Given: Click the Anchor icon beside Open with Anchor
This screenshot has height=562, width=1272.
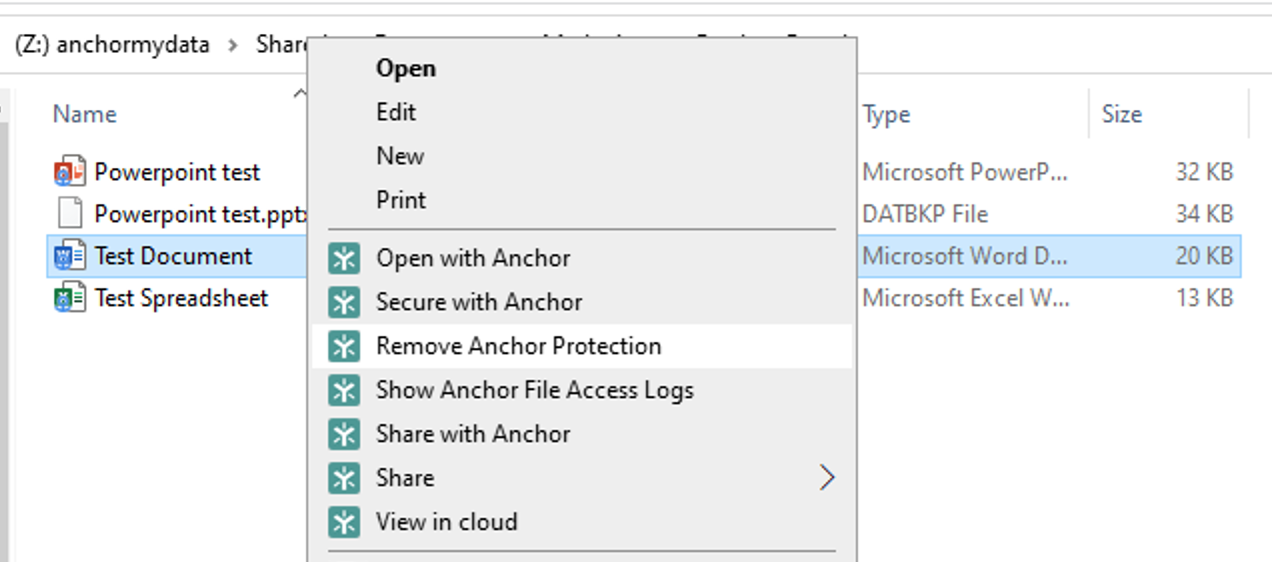Looking at the screenshot, I should click(x=344, y=258).
